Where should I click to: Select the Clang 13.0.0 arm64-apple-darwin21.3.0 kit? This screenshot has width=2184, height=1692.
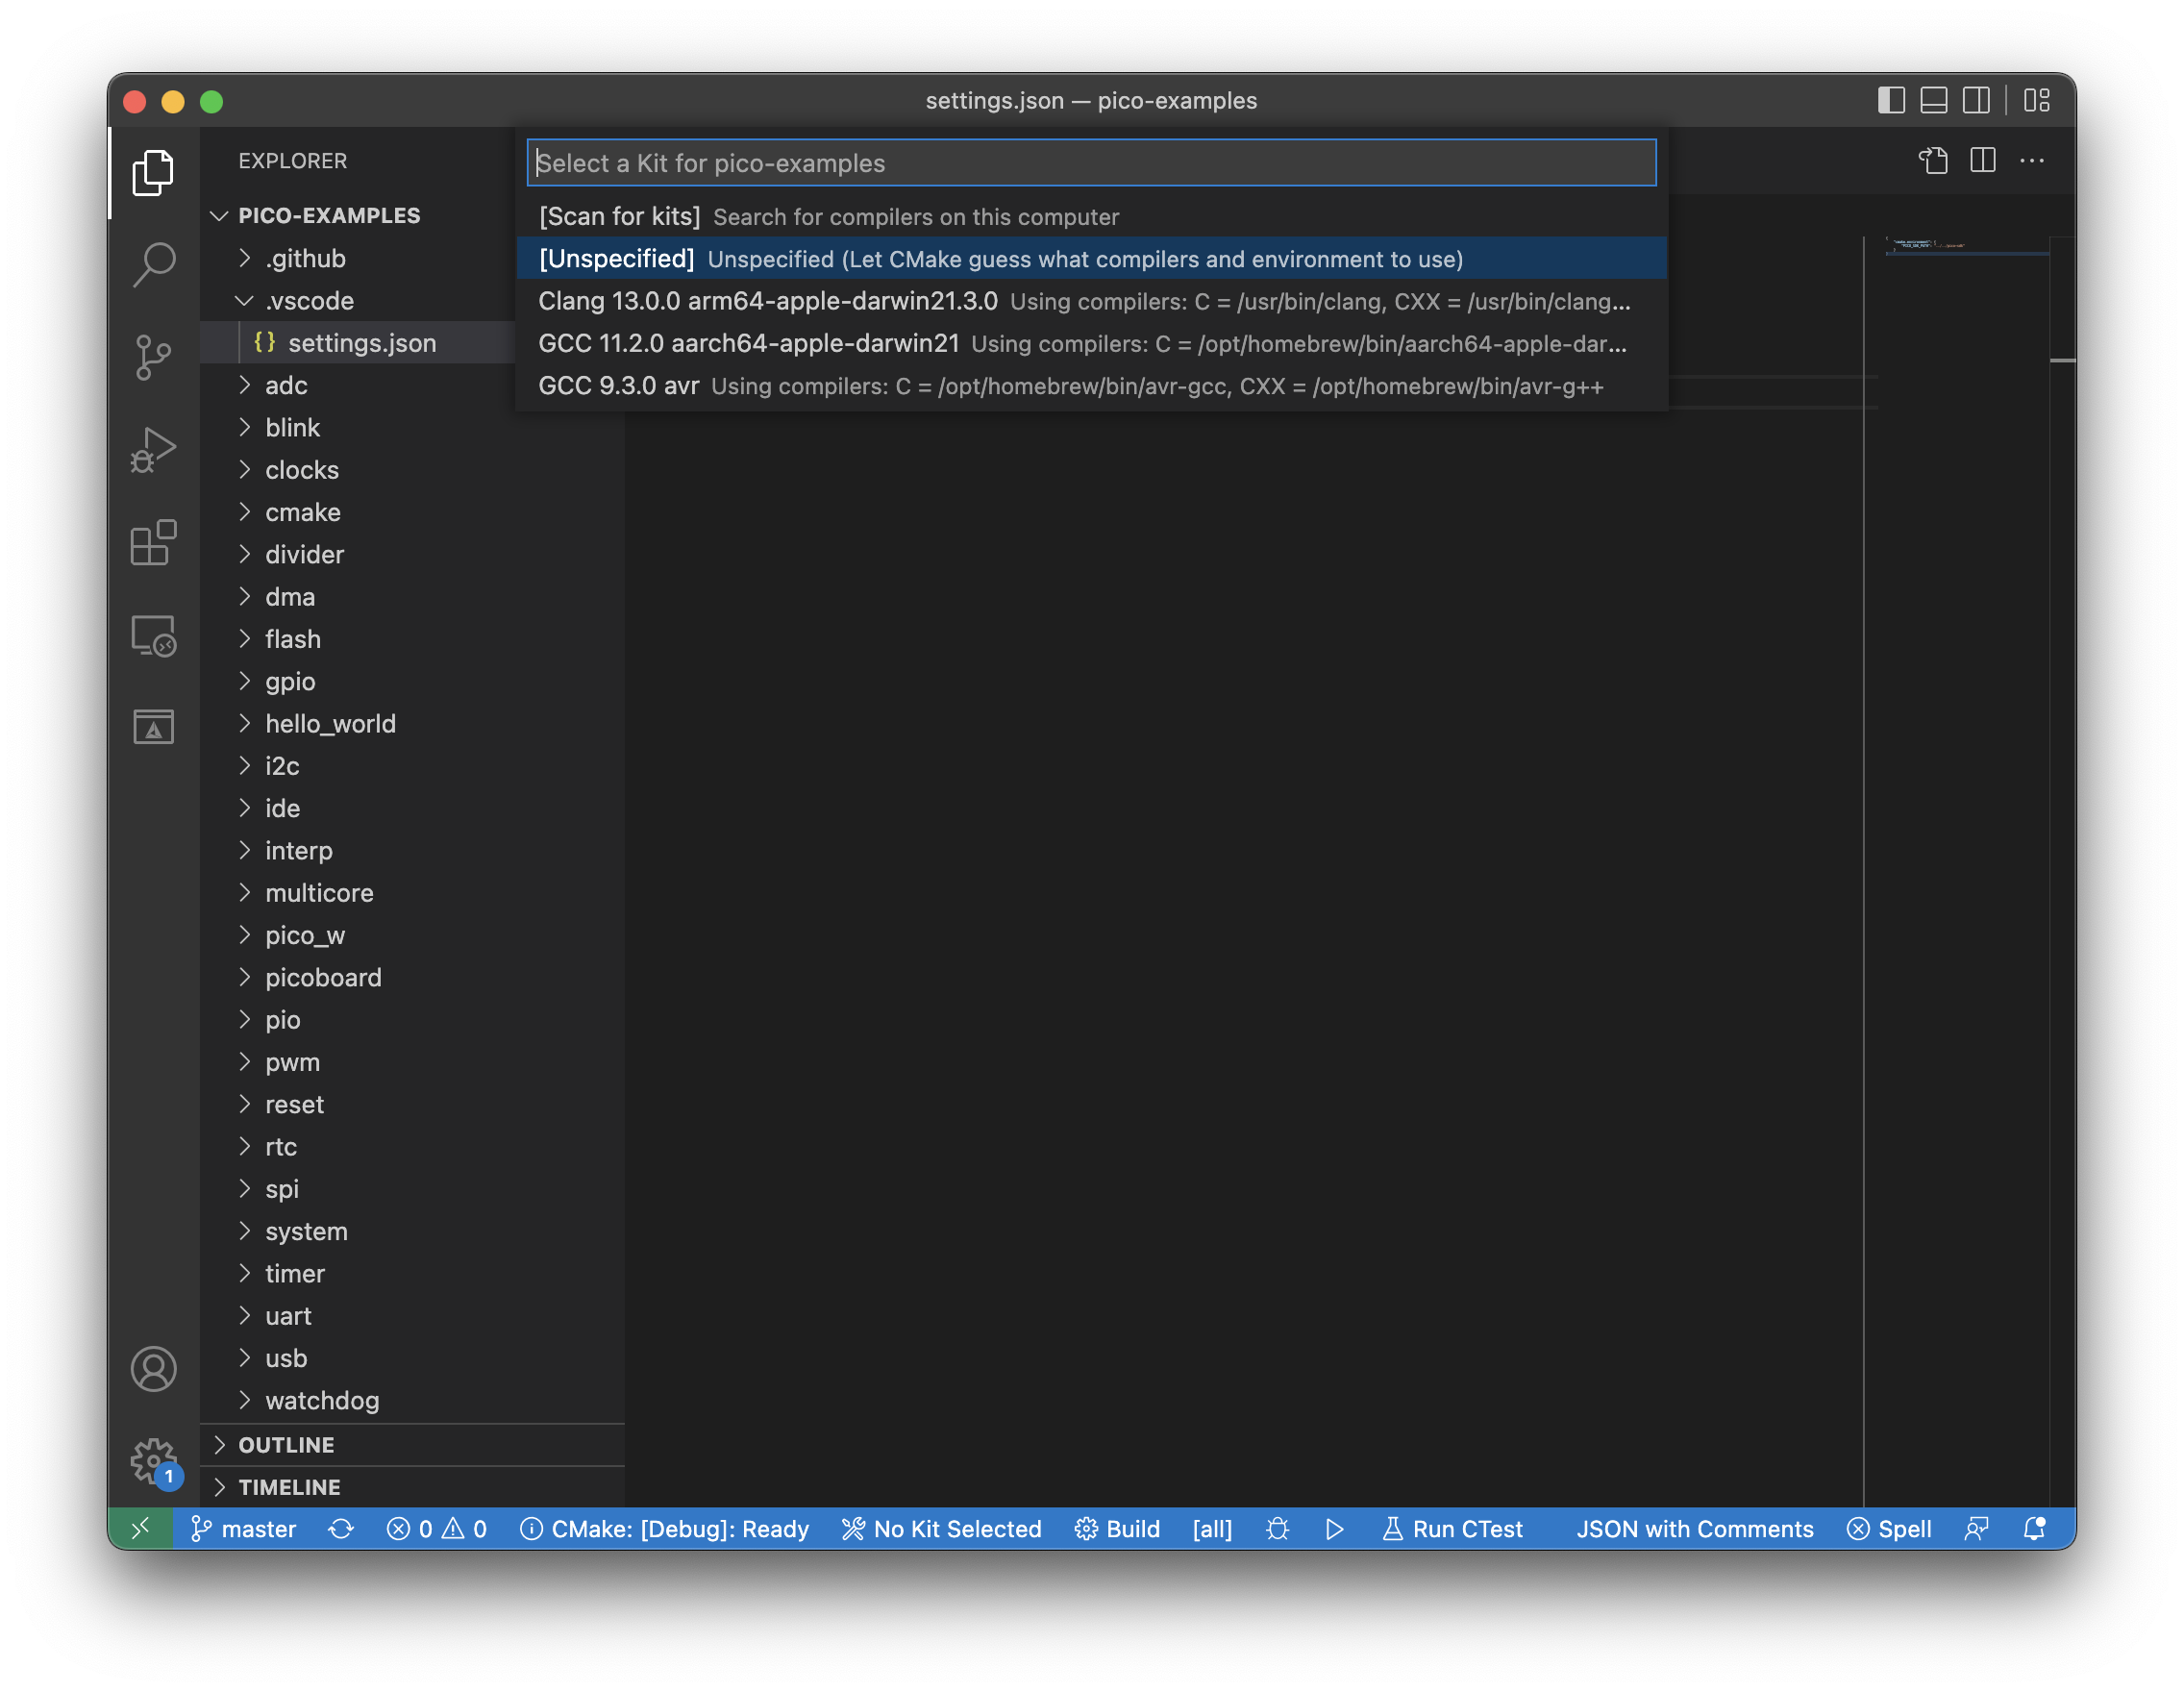(x=1091, y=300)
